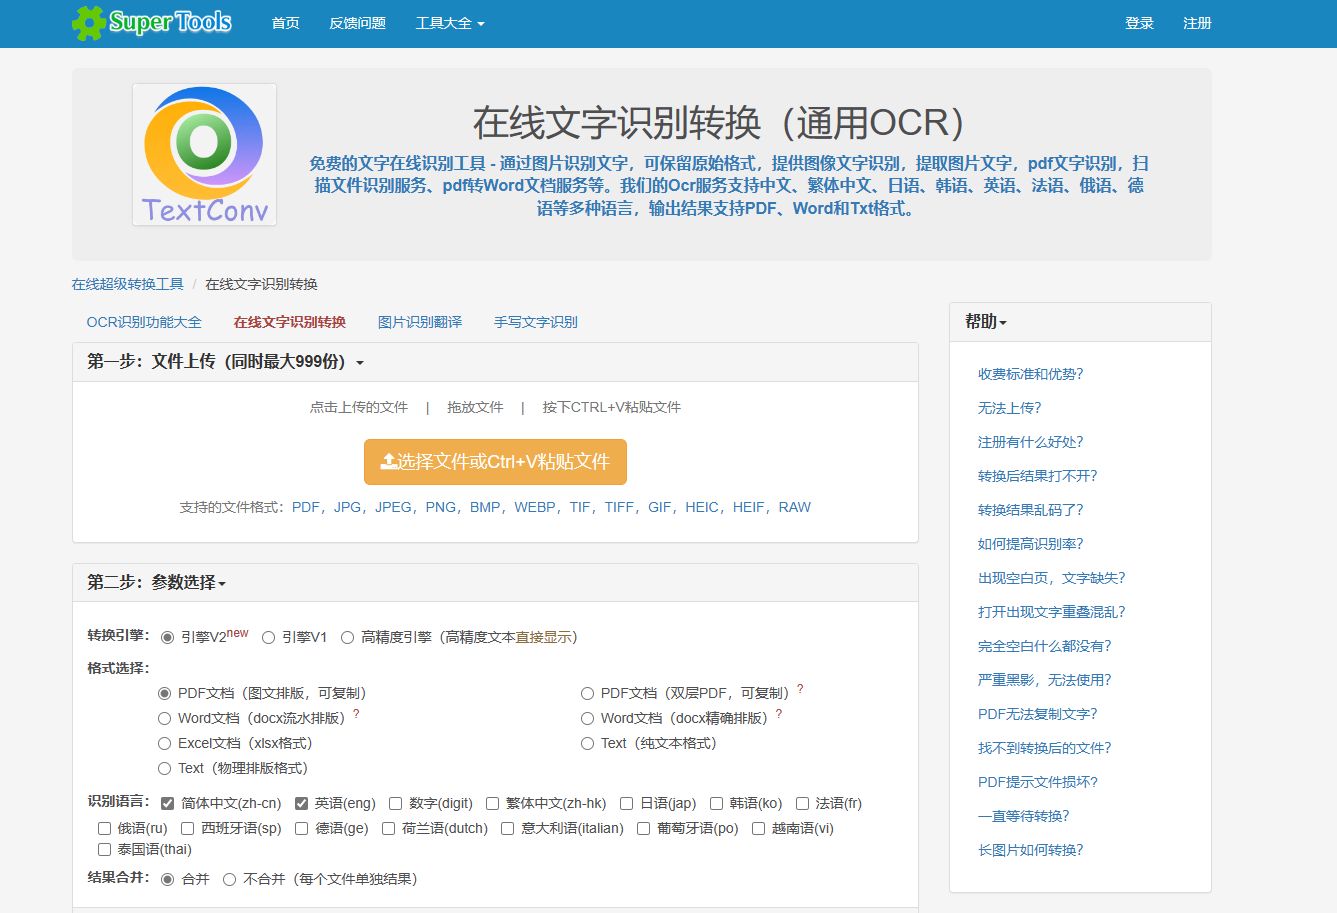Open 反馈问题 in navigation bar

point(358,23)
